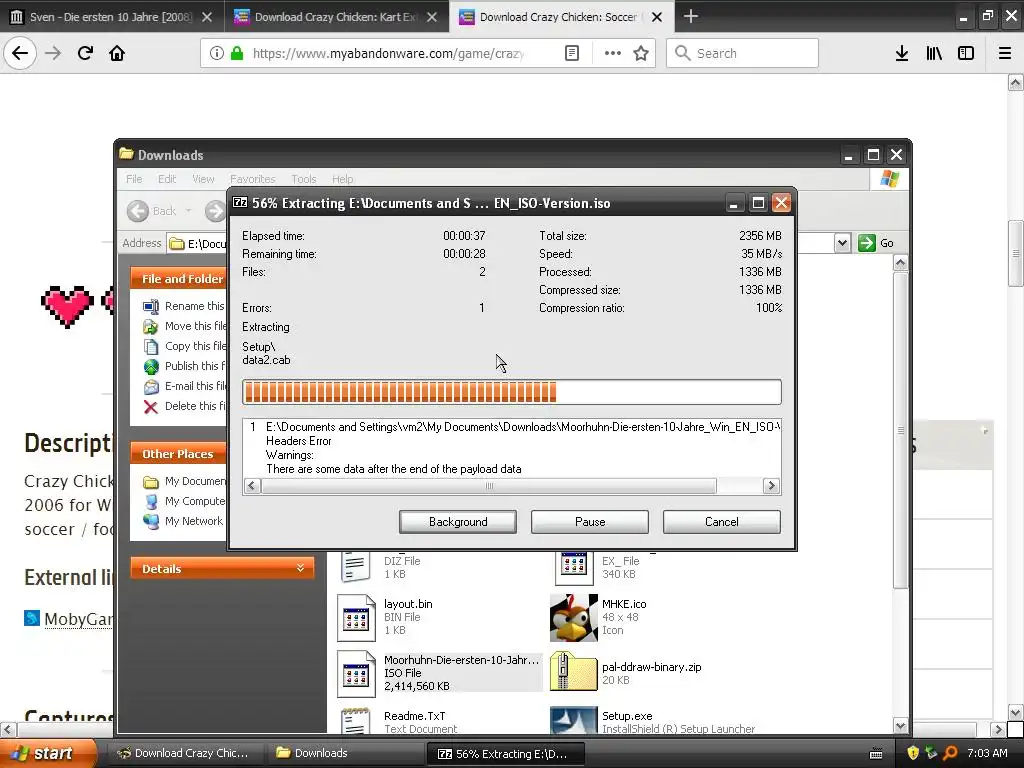The width and height of the screenshot is (1024, 768).
Task: Pause the 7-Zip extraction
Action: 590,522
